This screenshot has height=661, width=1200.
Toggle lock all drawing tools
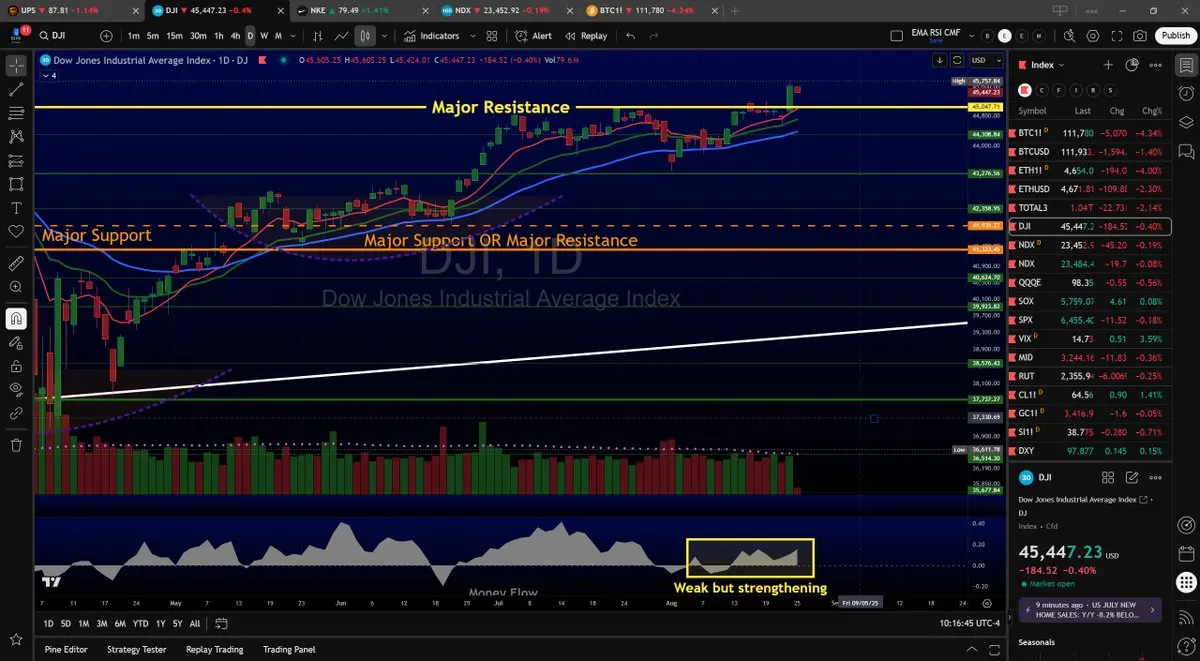click(16, 365)
